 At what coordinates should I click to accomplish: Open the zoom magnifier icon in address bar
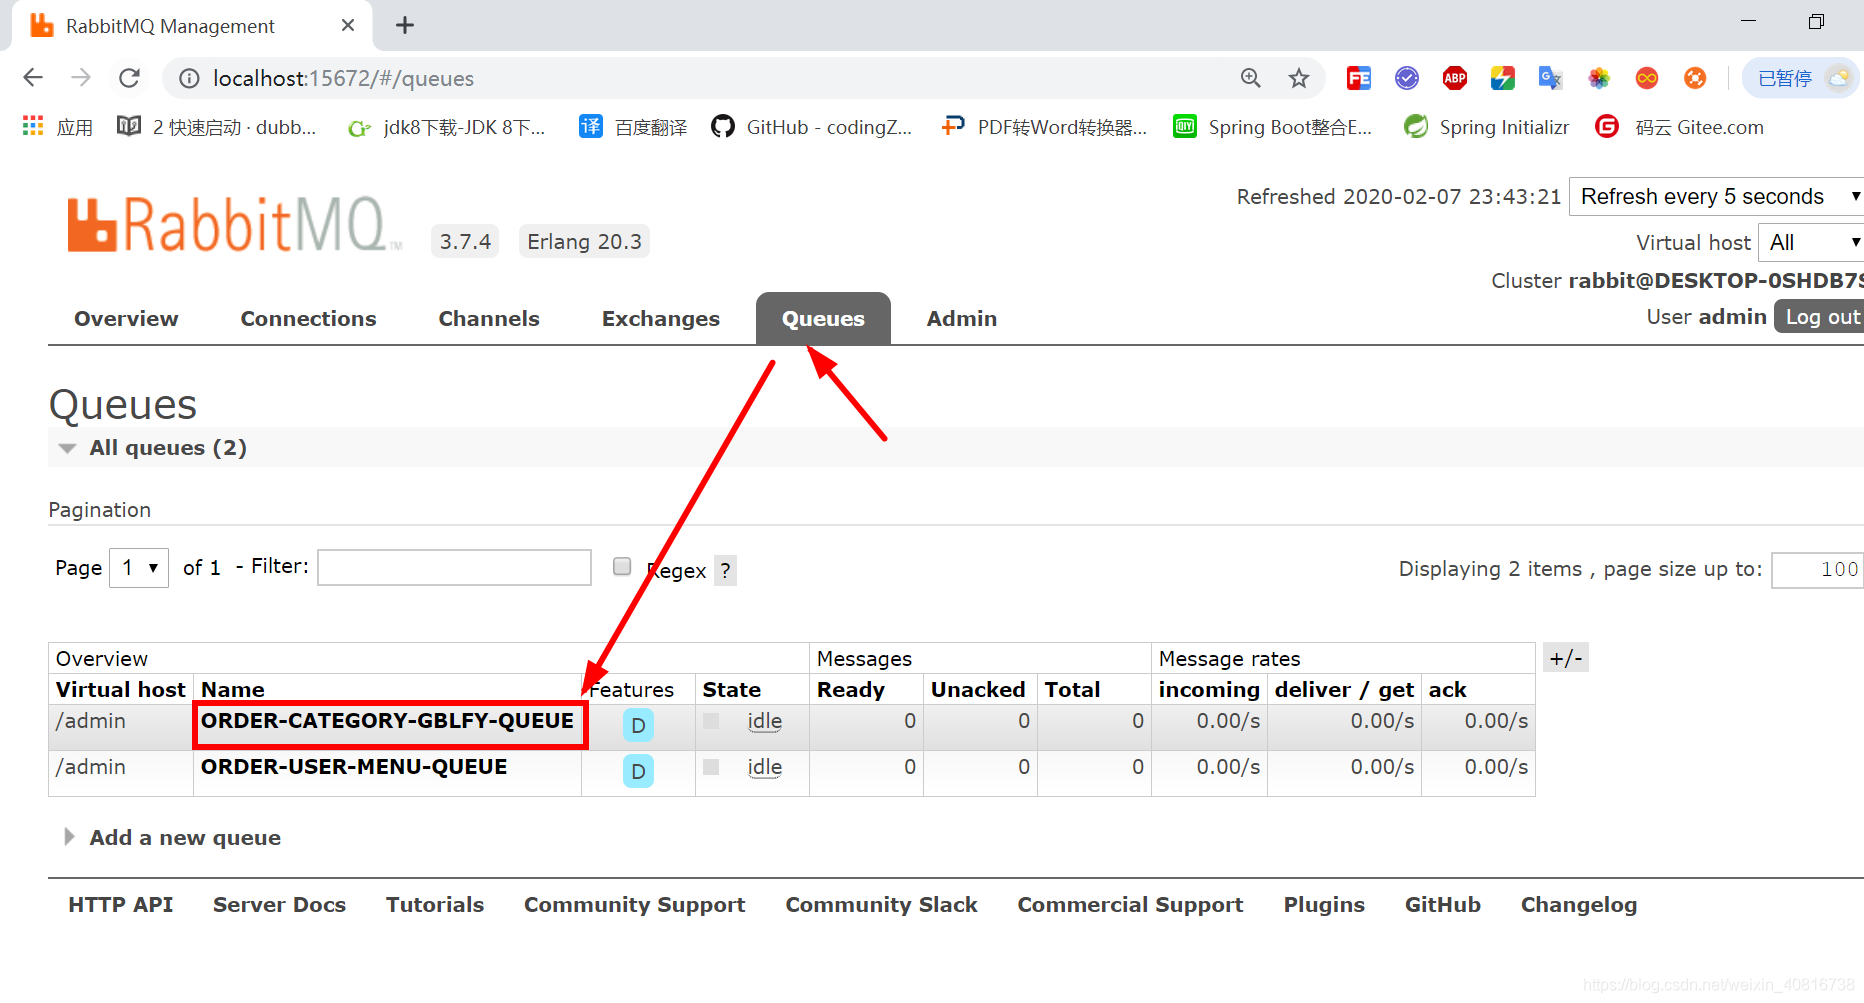1250,78
